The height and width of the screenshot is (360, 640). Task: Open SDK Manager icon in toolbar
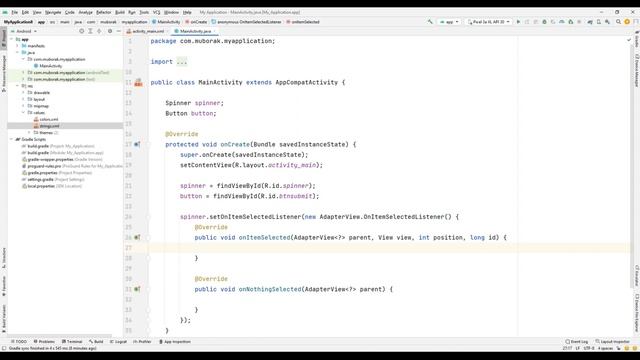607,22
